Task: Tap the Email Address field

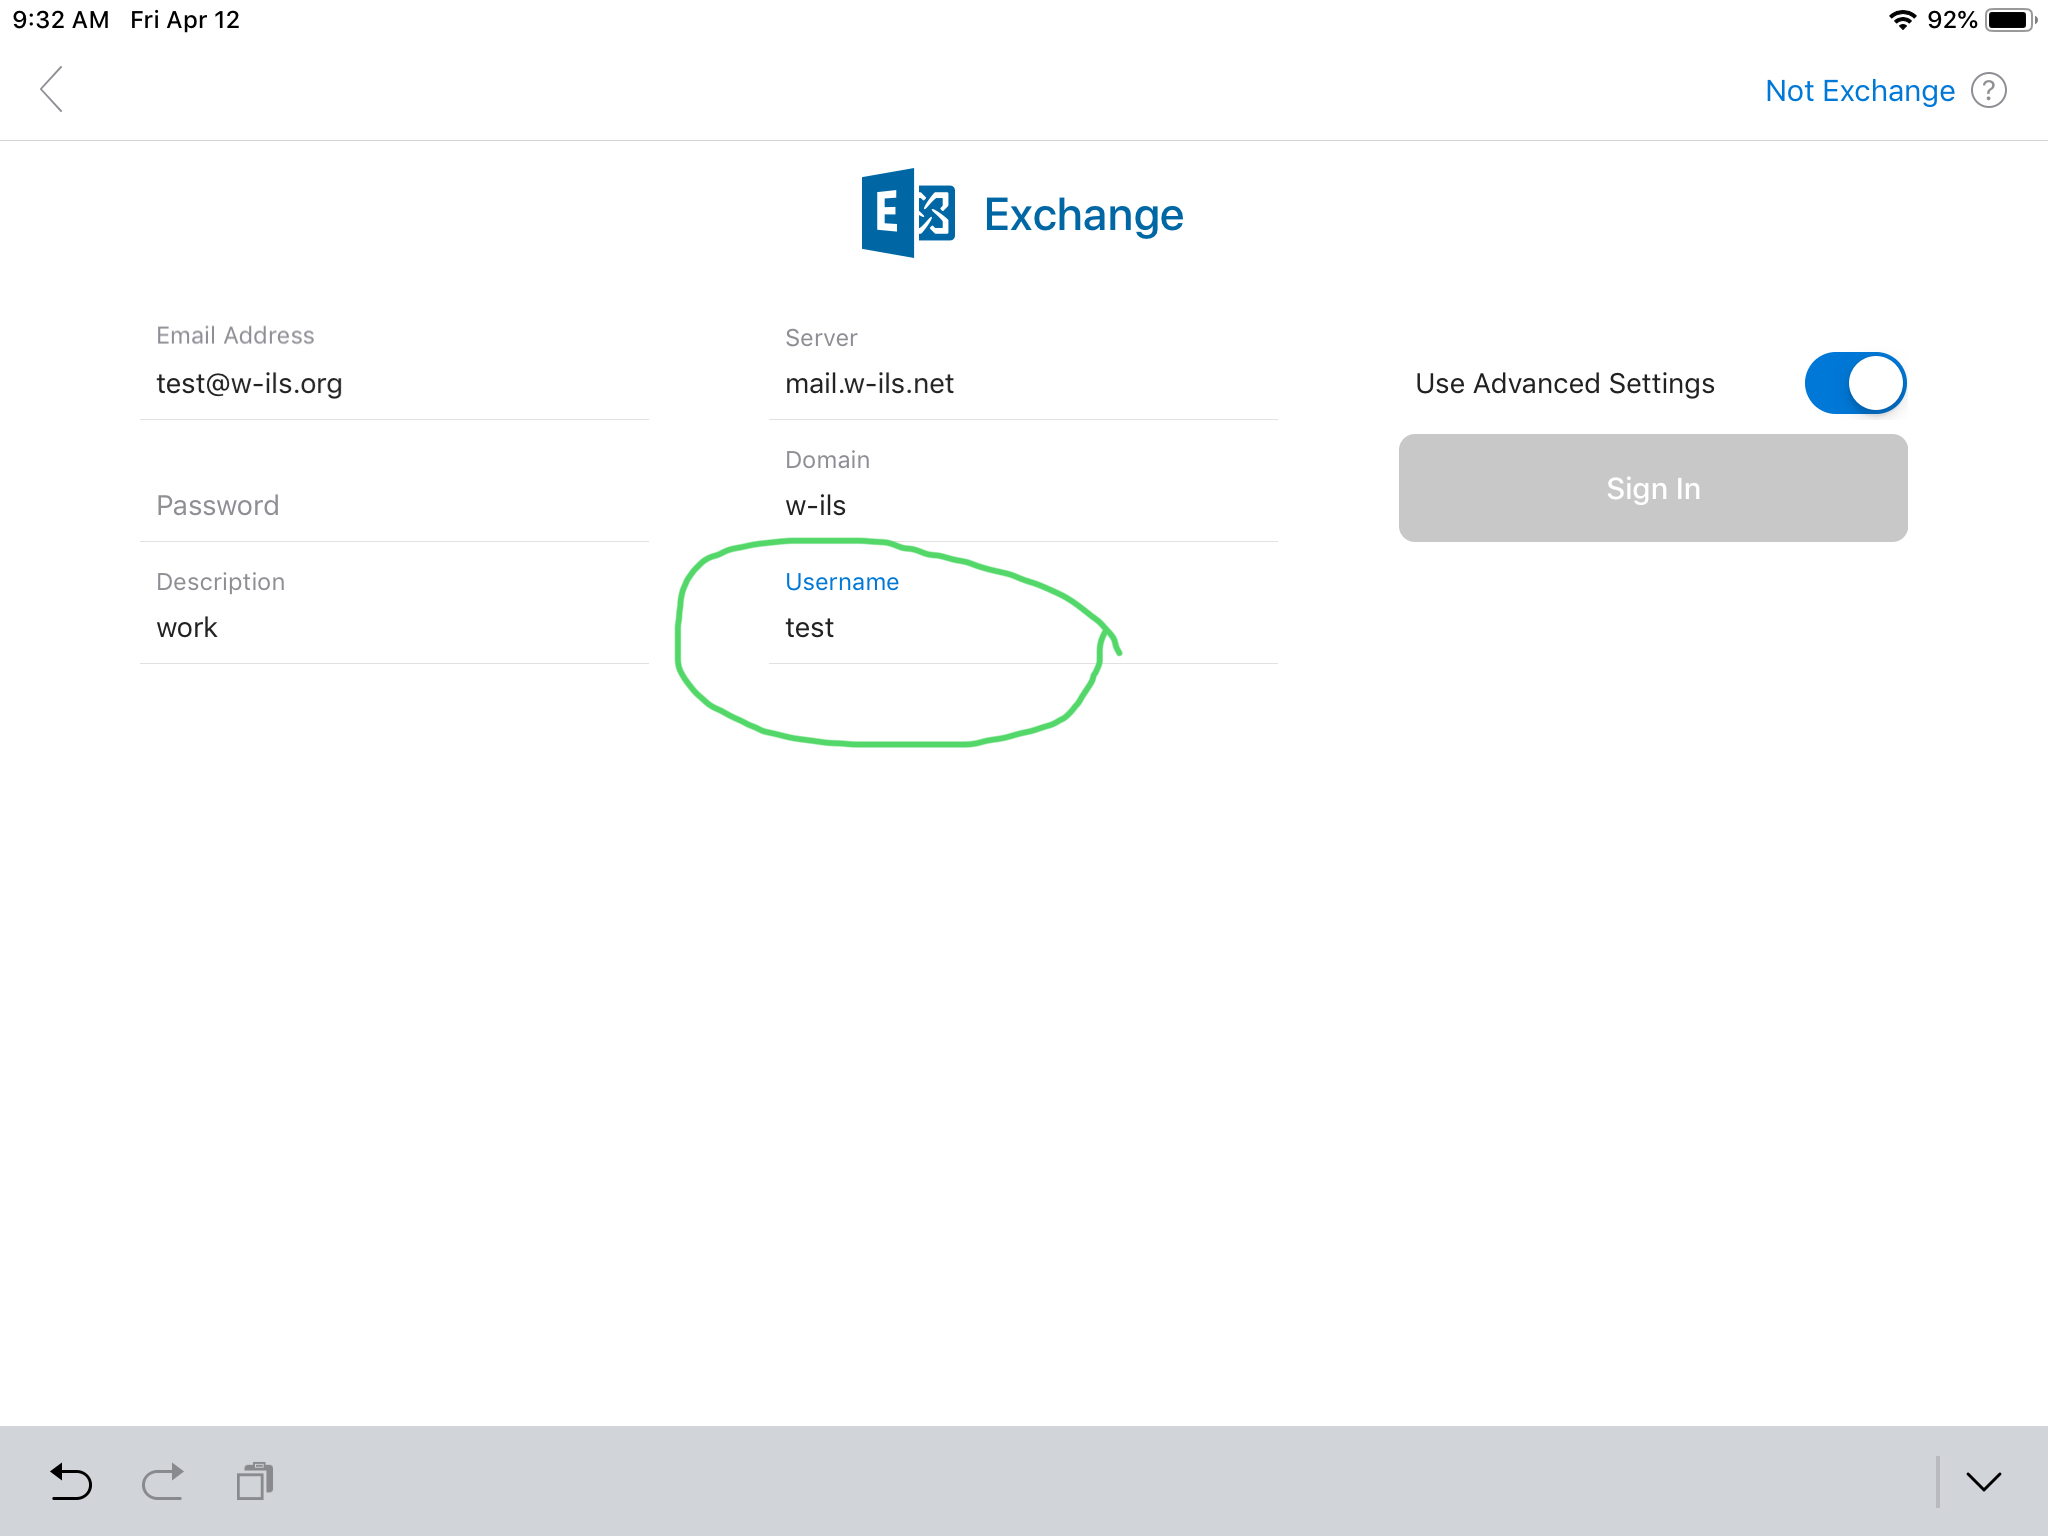Action: [x=394, y=384]
